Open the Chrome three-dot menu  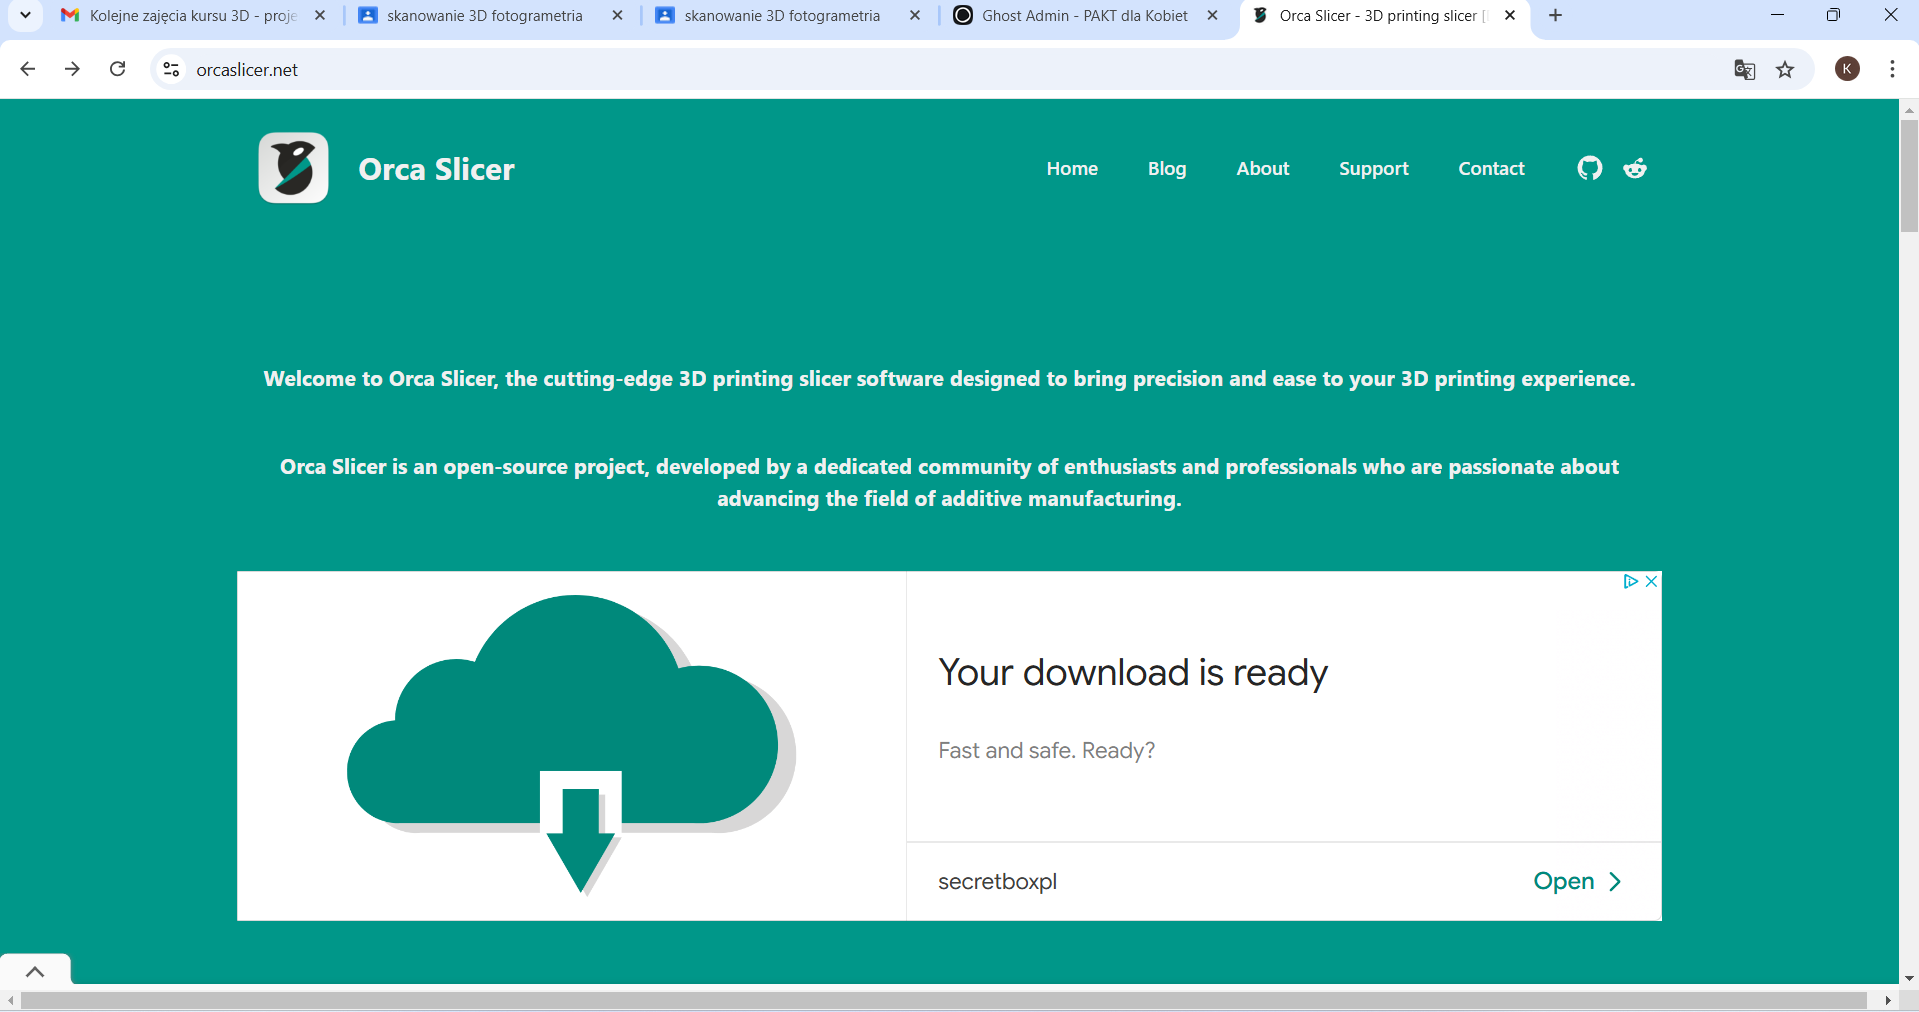pyautogui.click(x=1892, y=69)
